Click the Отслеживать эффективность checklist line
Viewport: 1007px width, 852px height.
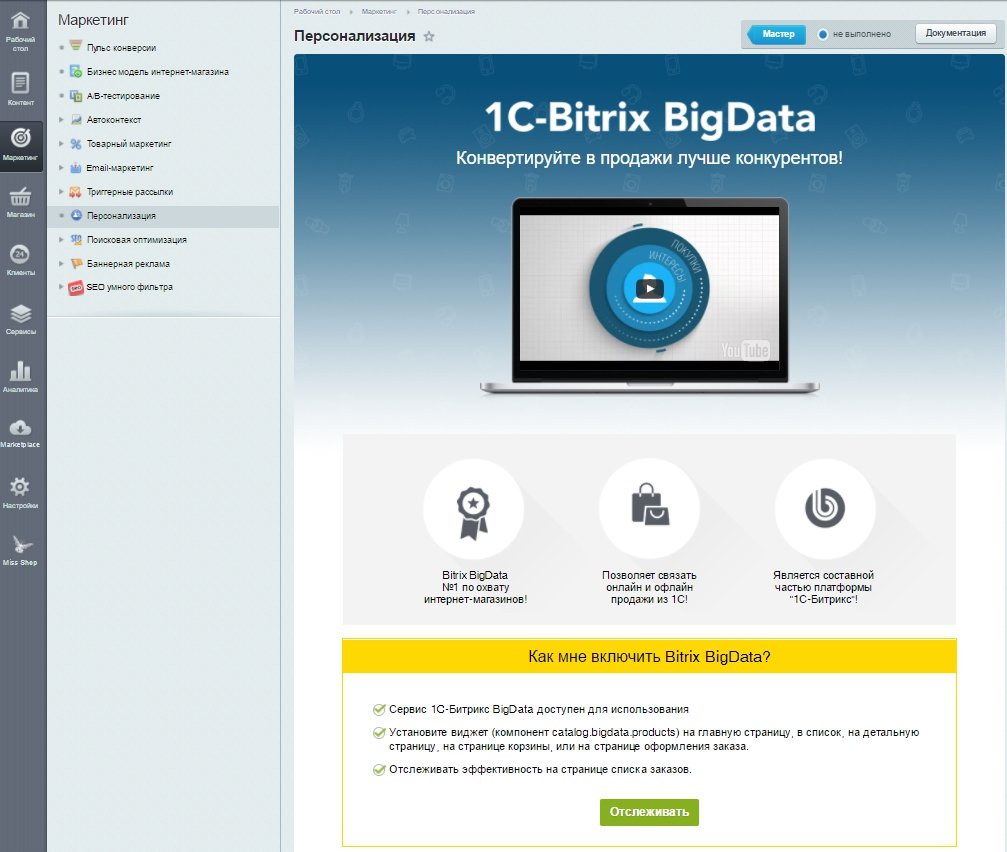(540, 769)
